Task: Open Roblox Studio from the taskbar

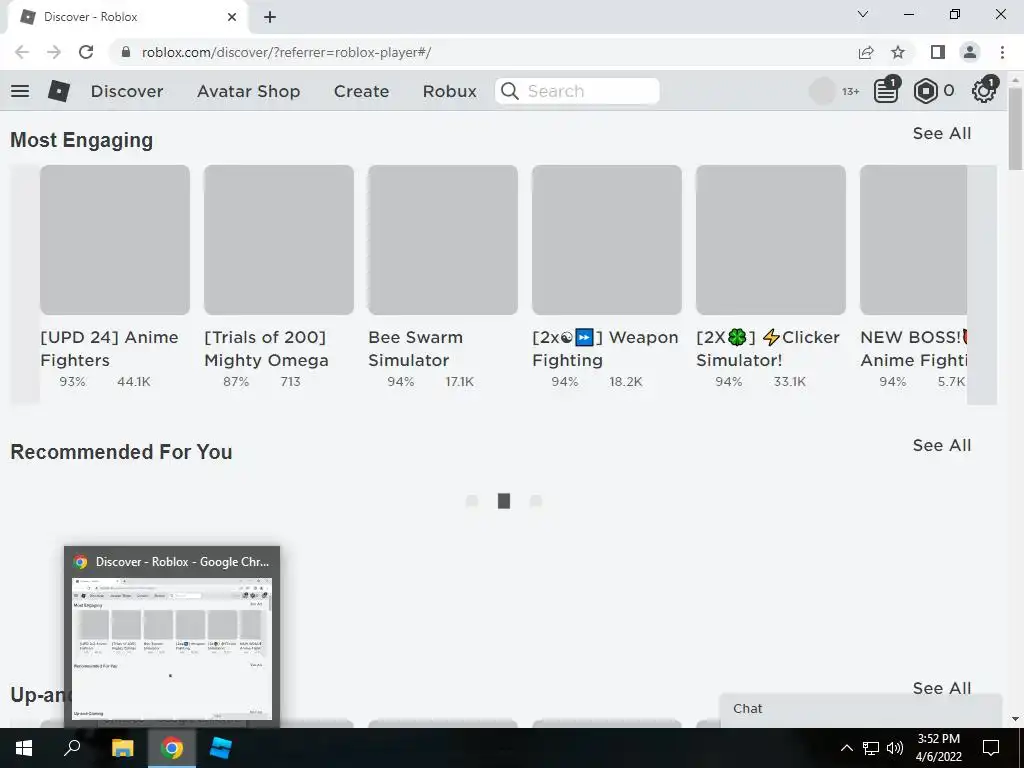Action: 221,748
